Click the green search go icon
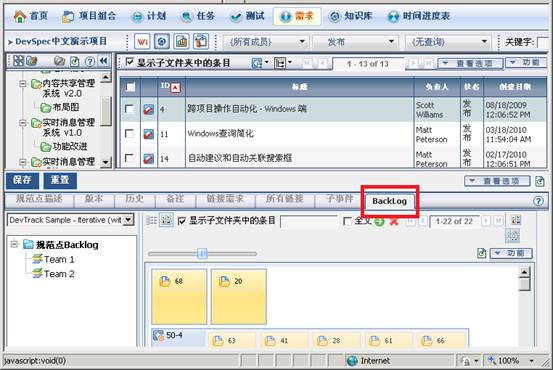This screenshot has height=370, width=553. pyautogui.click(x=379, y=222)
